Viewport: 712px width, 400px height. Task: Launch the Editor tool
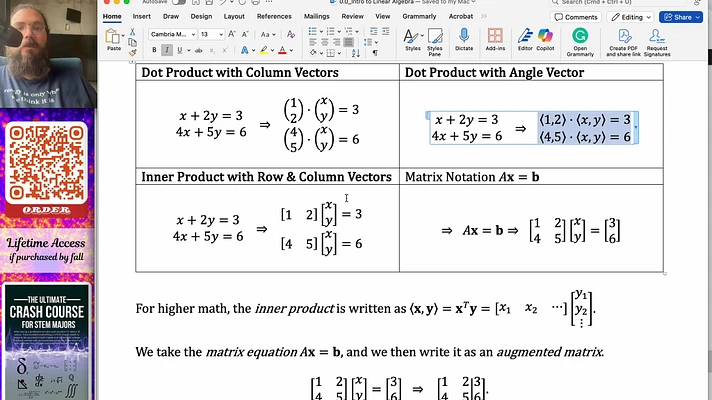point(525,40)
